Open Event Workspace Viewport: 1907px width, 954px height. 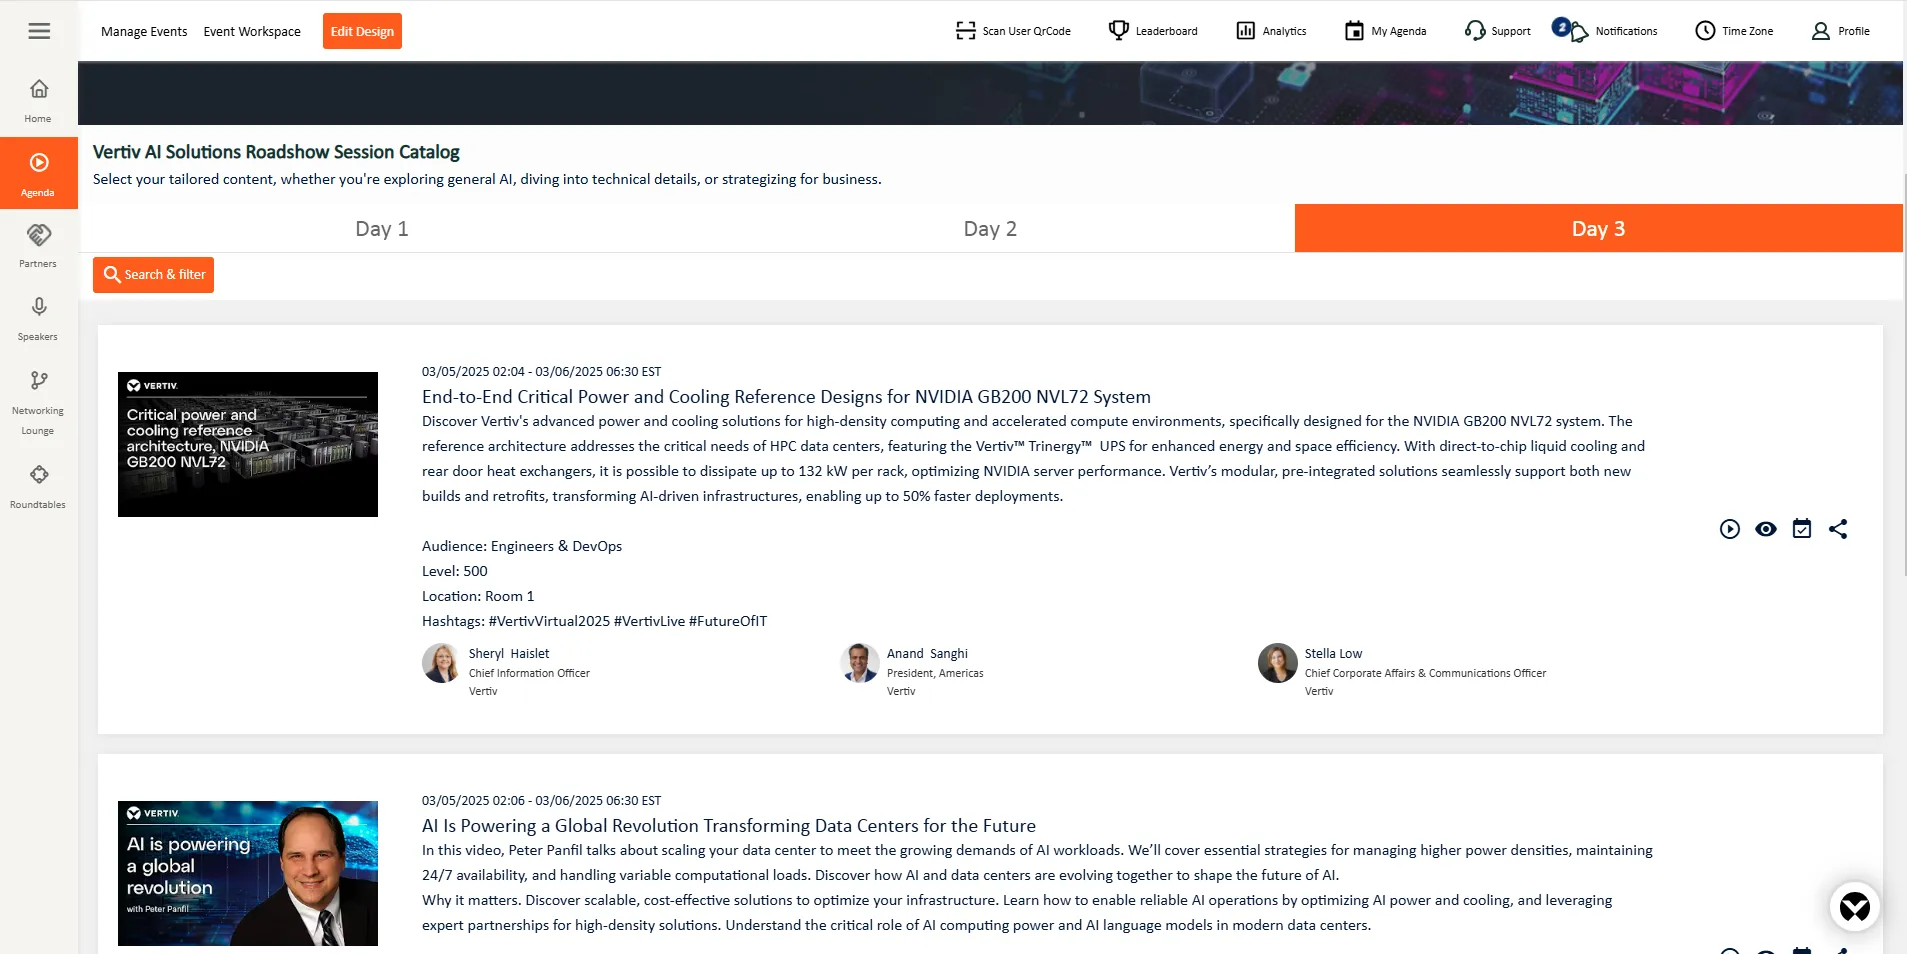(x=252, y=31)
